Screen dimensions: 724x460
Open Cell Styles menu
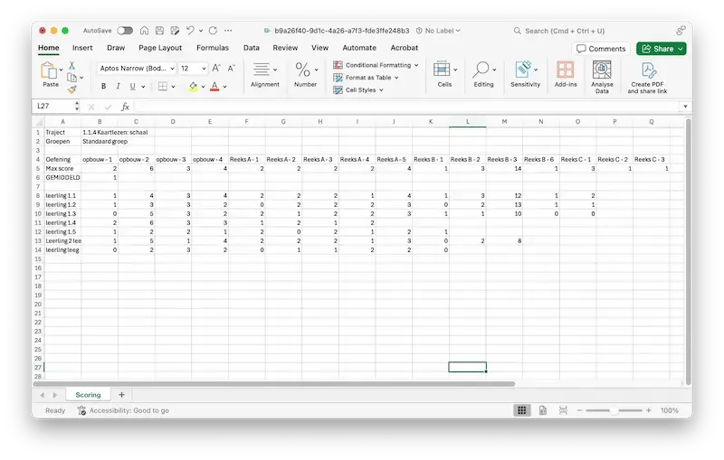(358, 90)
